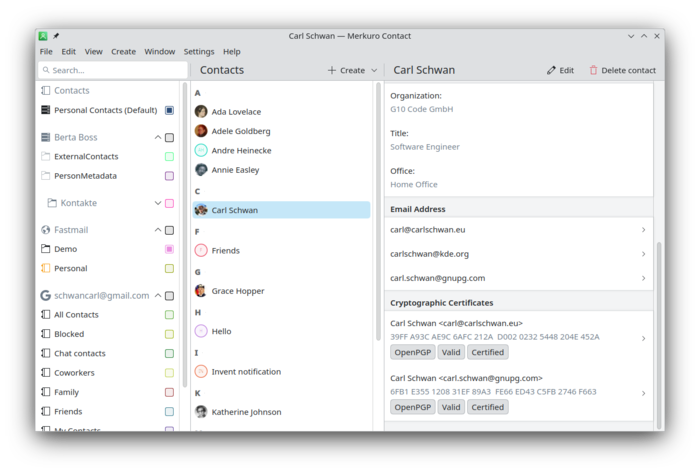Collapse the schwancarl@gmail.com account tree

158,295
